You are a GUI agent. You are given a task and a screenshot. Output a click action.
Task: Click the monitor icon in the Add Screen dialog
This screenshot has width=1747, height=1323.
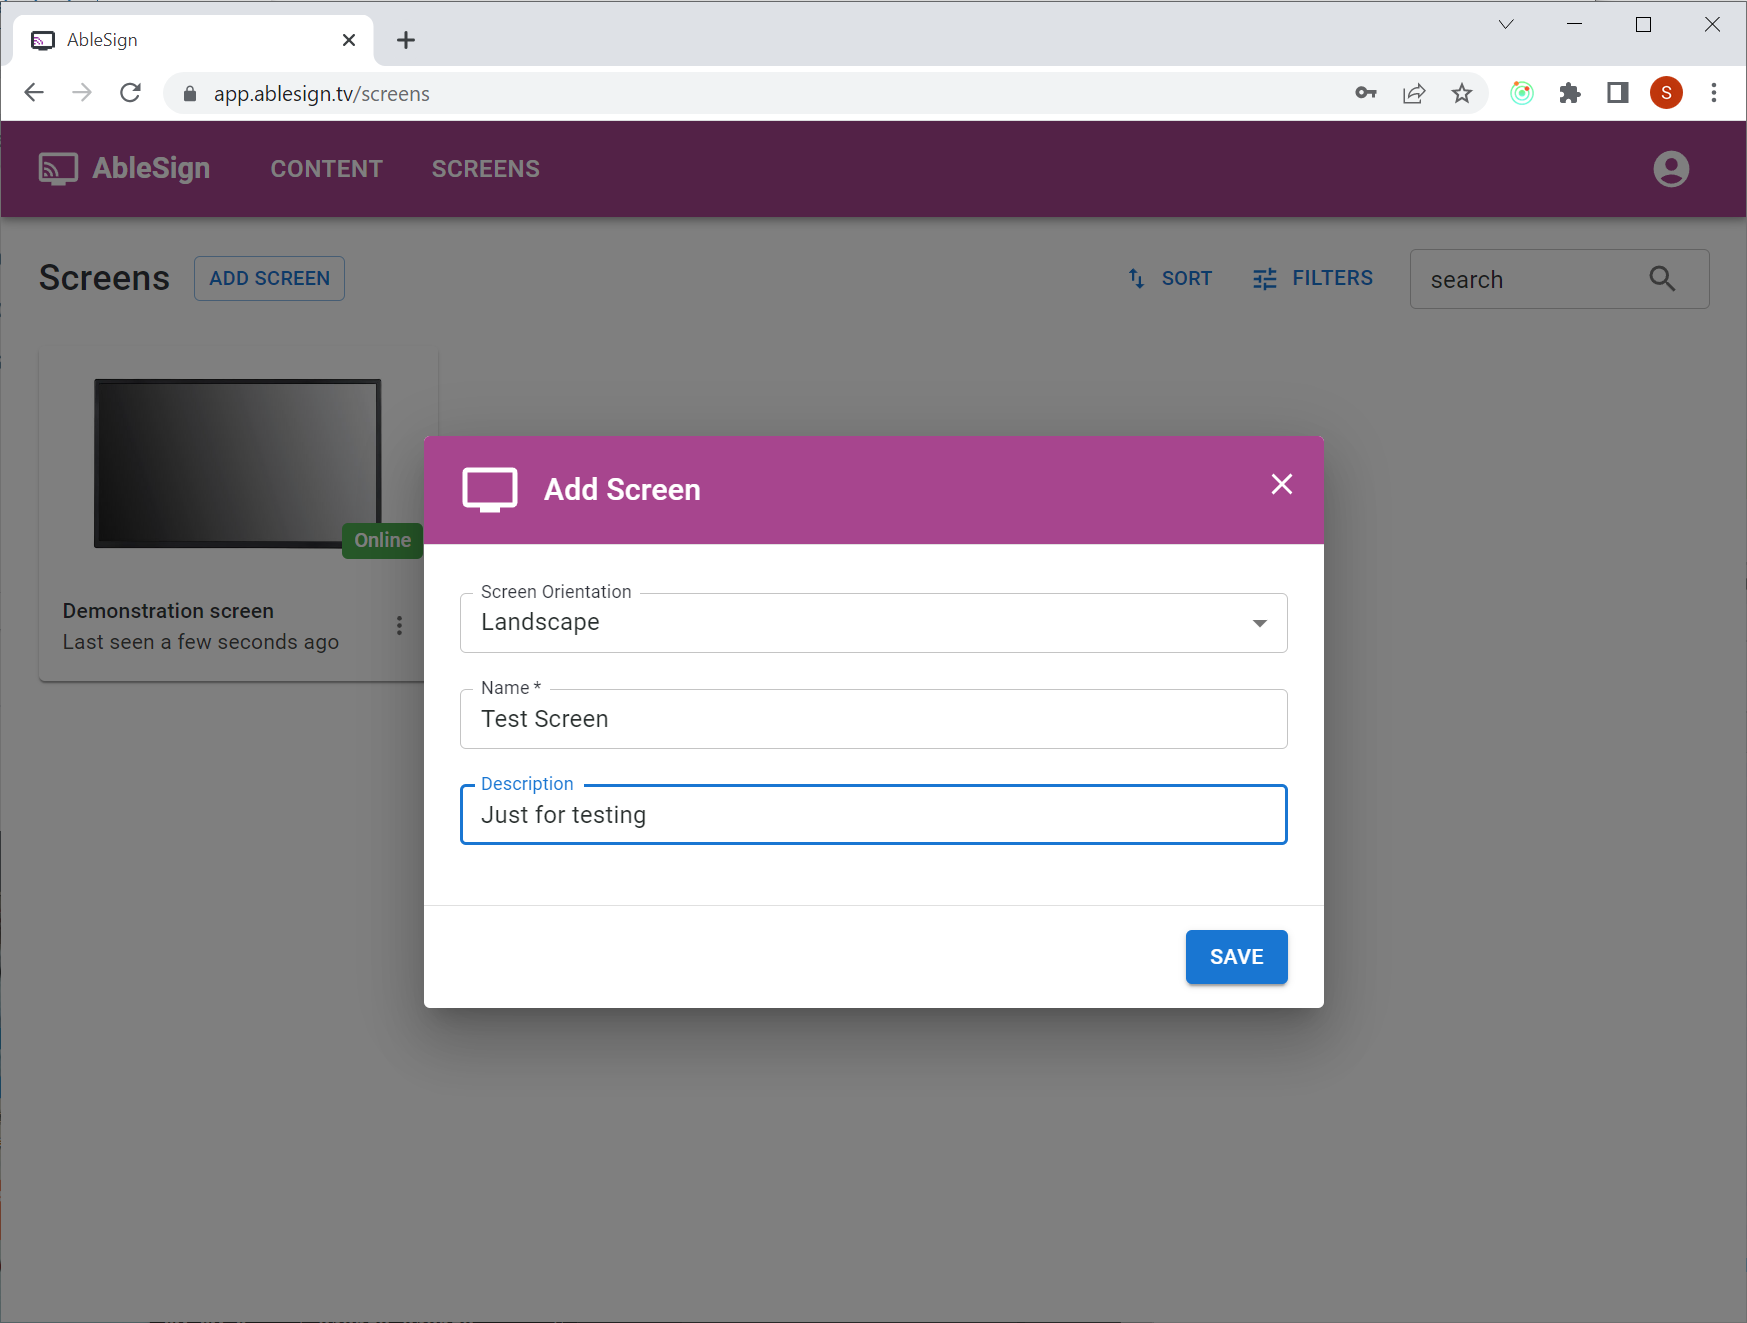(490, 489)
